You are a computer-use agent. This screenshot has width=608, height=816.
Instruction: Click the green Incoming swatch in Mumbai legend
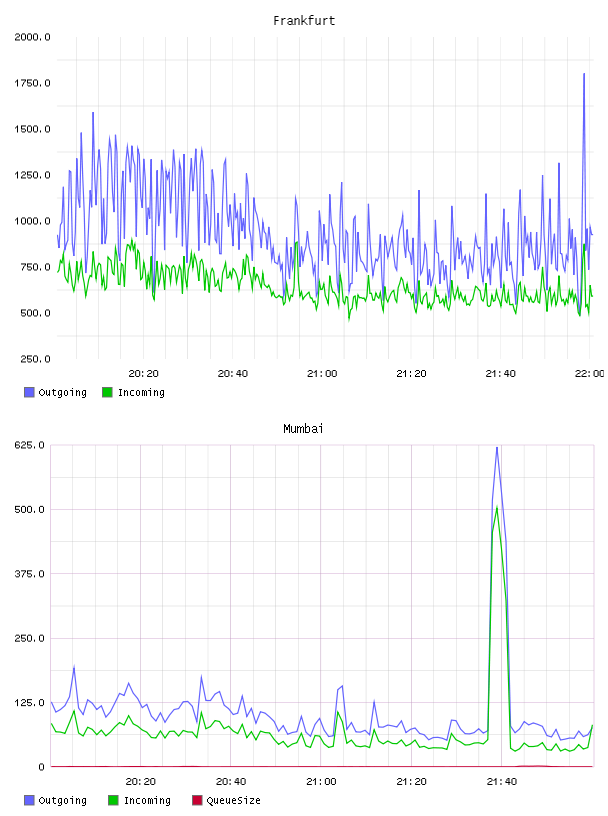point(113,800)
